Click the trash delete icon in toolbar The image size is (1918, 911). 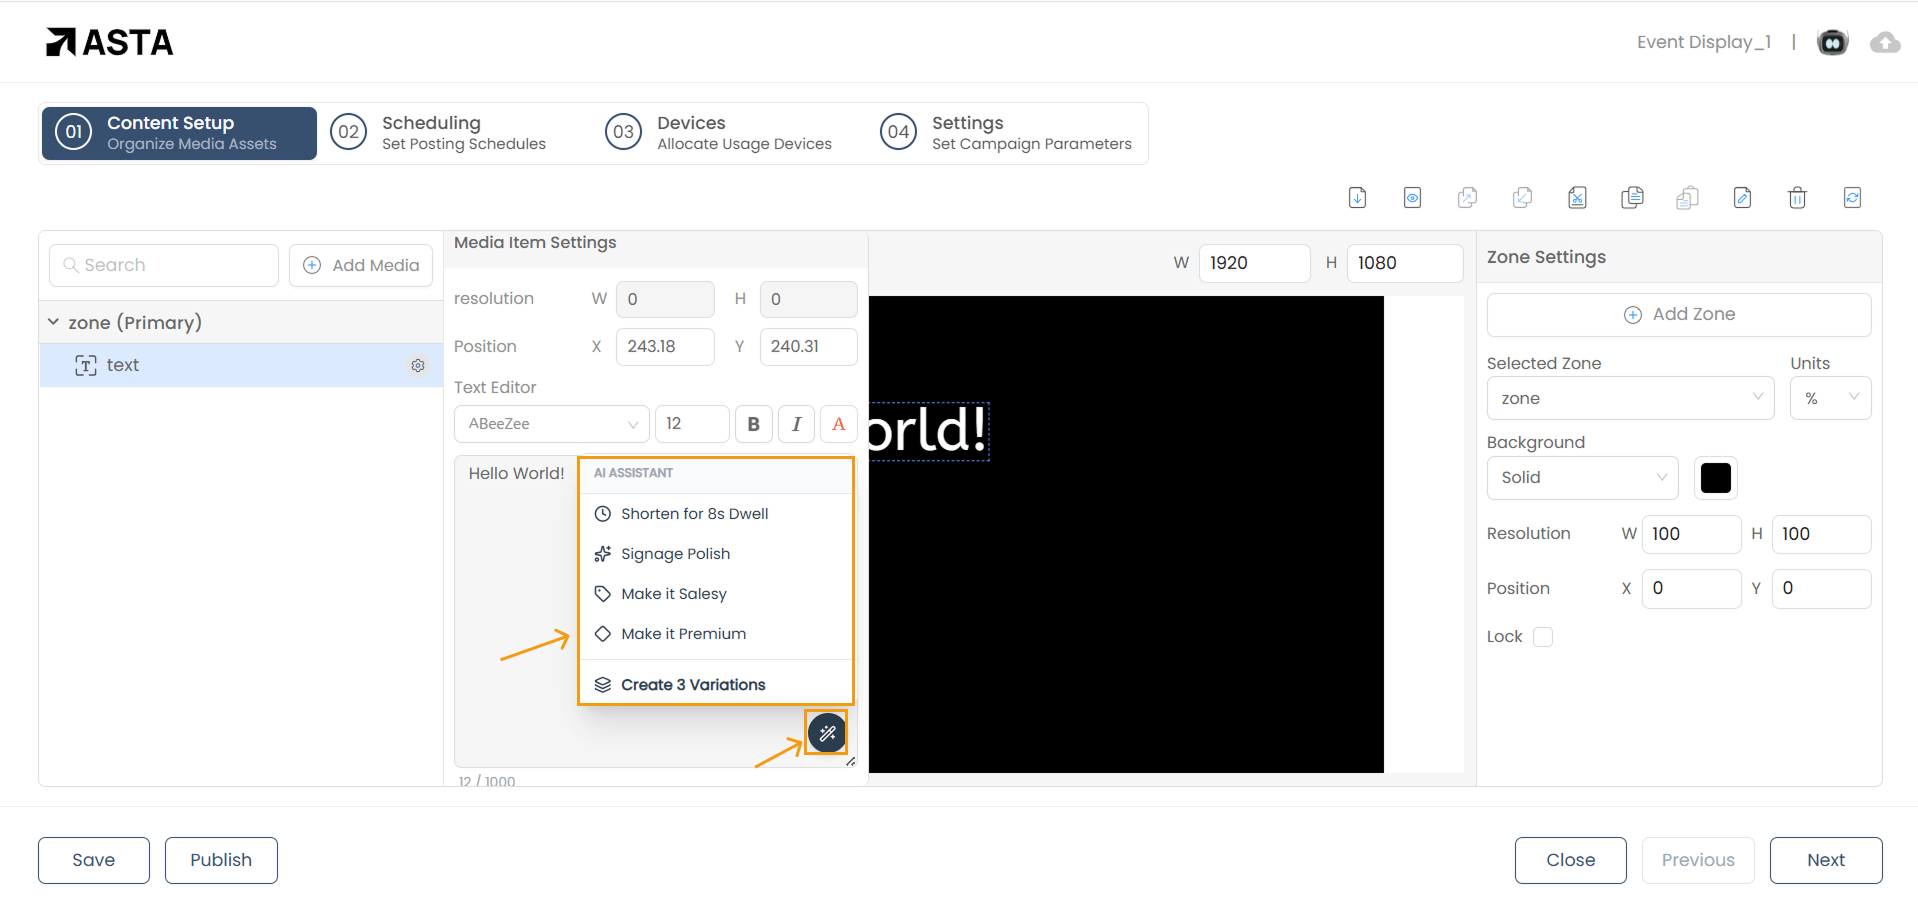point(1797,198)
